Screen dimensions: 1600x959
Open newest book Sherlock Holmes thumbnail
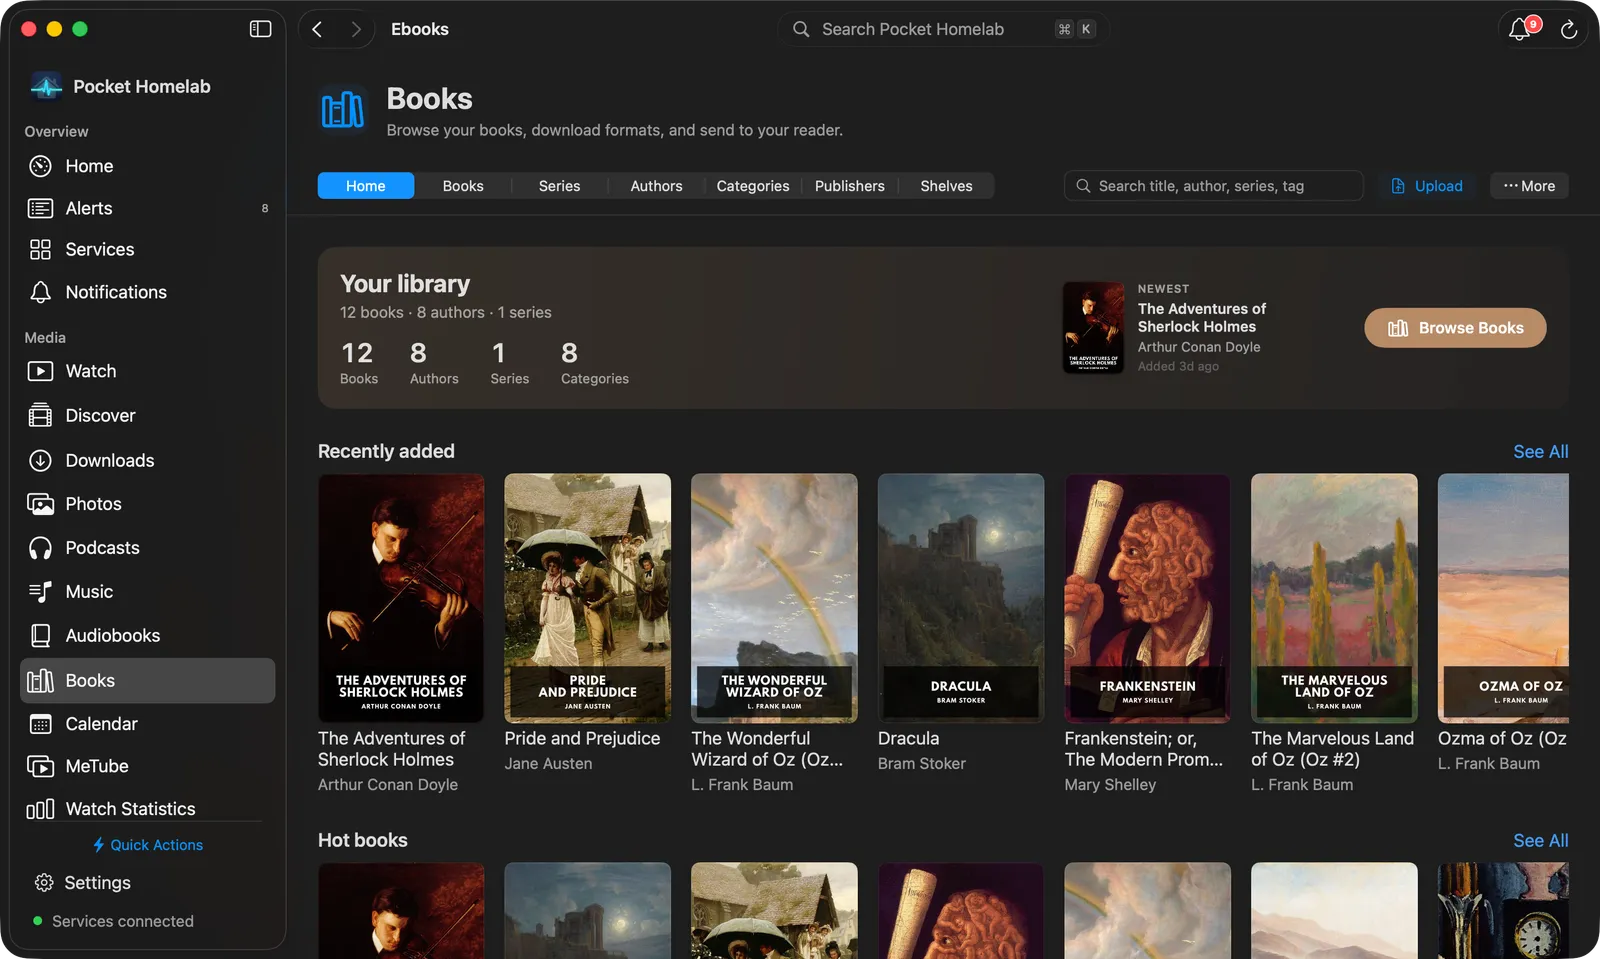click(1093, 328)
